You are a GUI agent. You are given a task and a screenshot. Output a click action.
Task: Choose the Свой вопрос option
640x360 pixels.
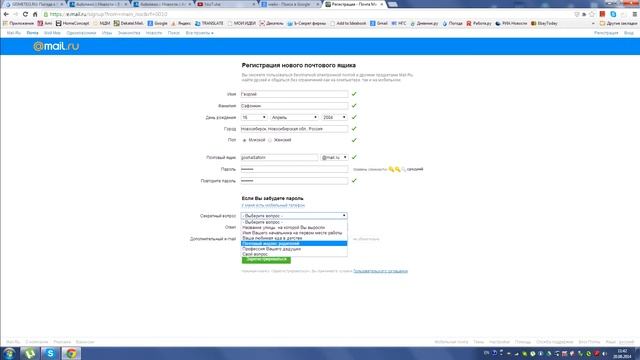point(294,254)
